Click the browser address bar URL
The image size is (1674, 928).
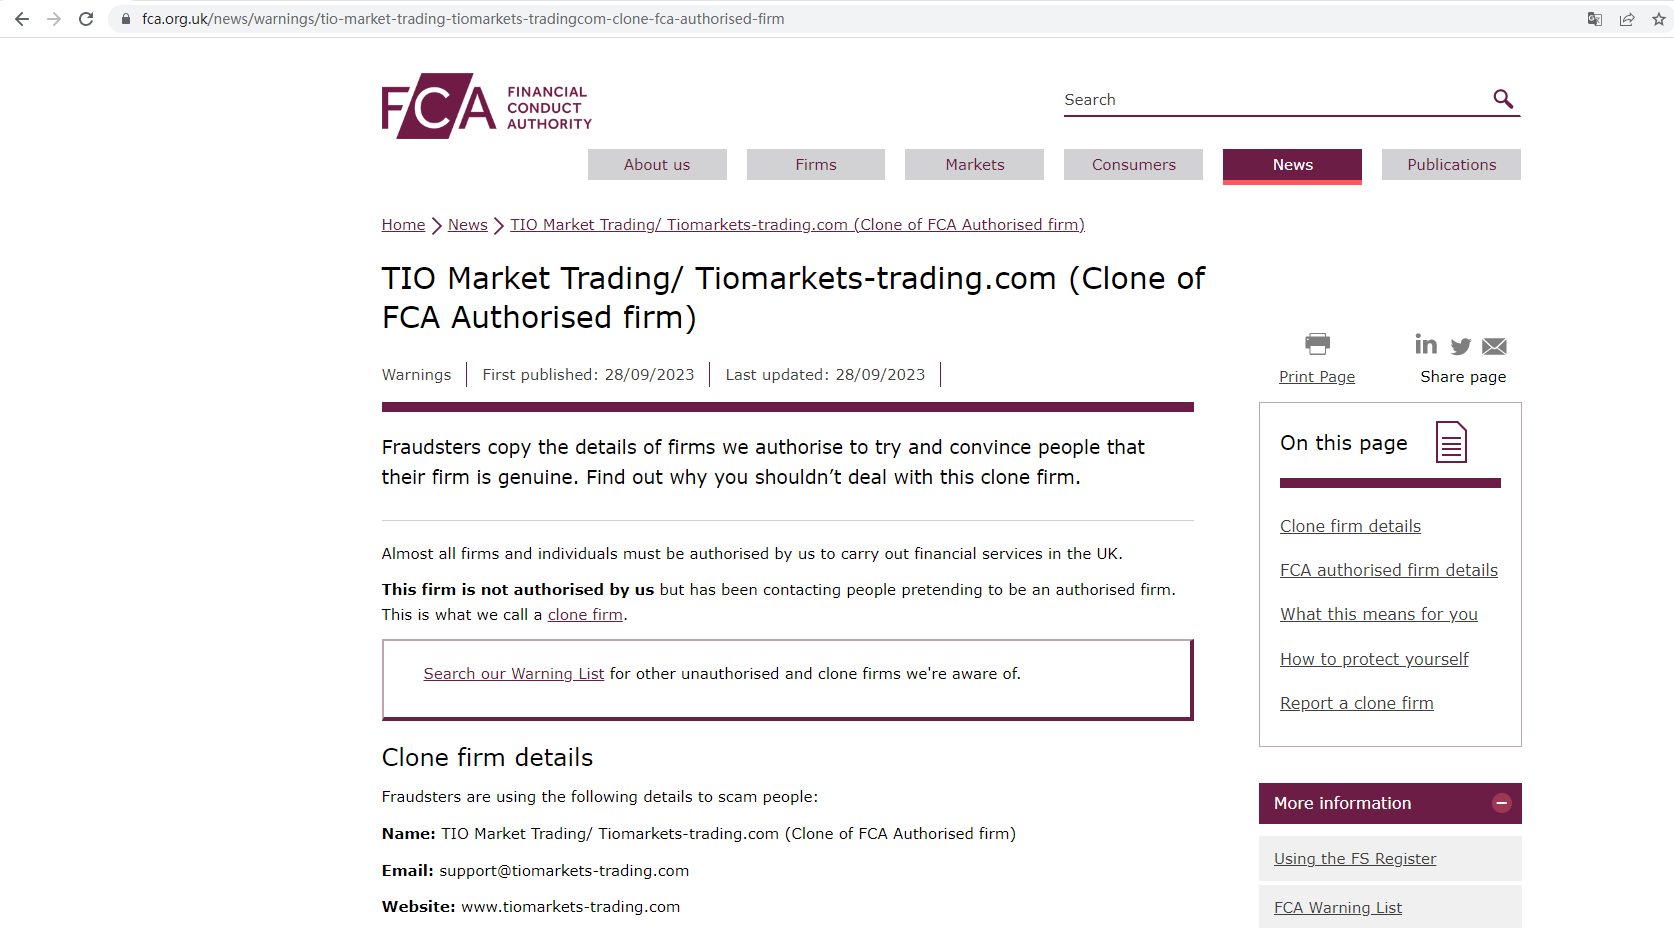tap(462, 19)
